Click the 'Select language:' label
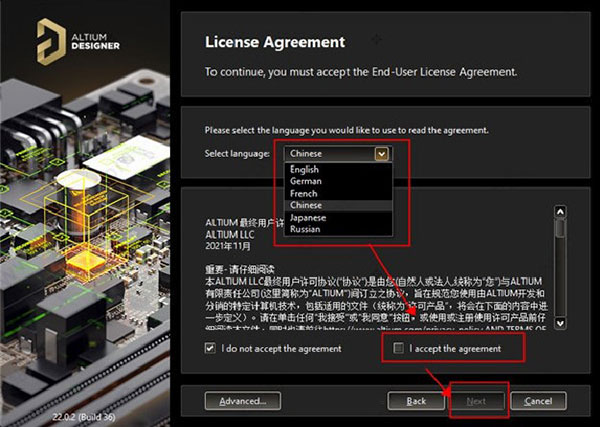 click(x=237, y=154)
